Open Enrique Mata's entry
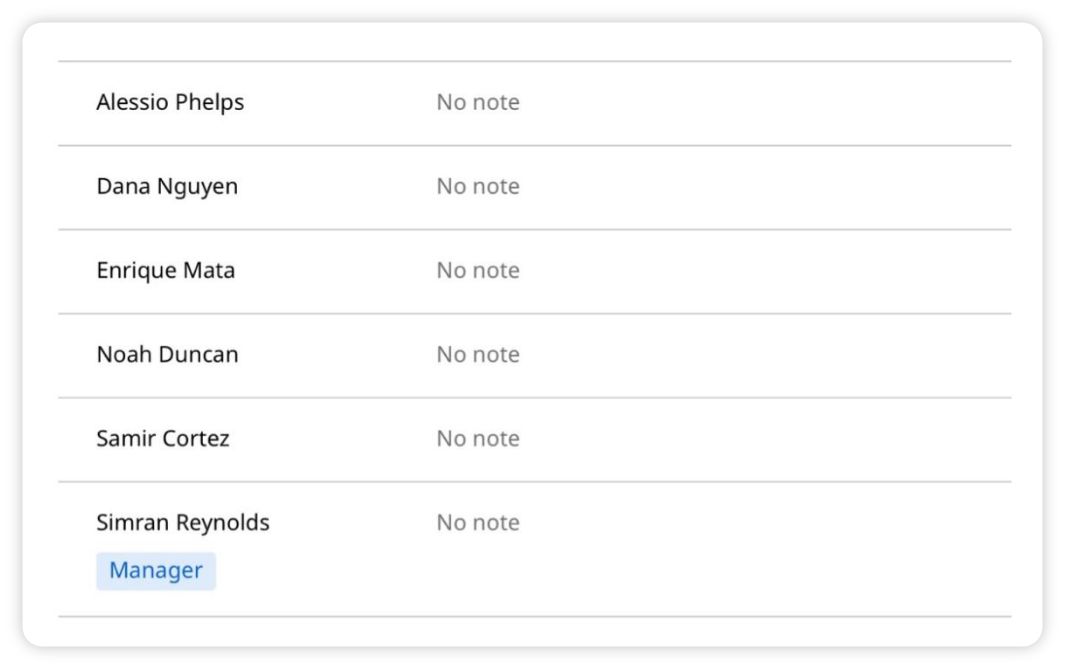The height and width of the screenshot is (669, 1065). coord(166,270)
